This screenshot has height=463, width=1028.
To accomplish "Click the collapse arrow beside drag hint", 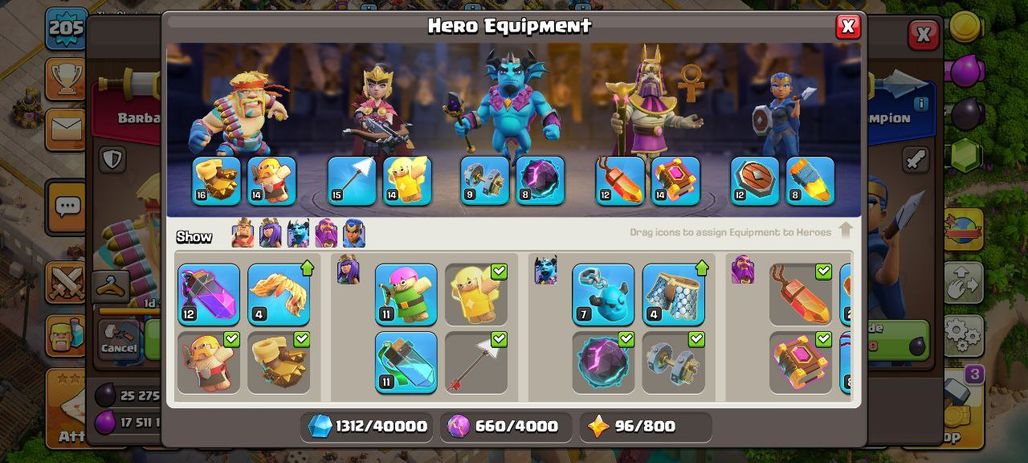I will [x=846, y=230].
